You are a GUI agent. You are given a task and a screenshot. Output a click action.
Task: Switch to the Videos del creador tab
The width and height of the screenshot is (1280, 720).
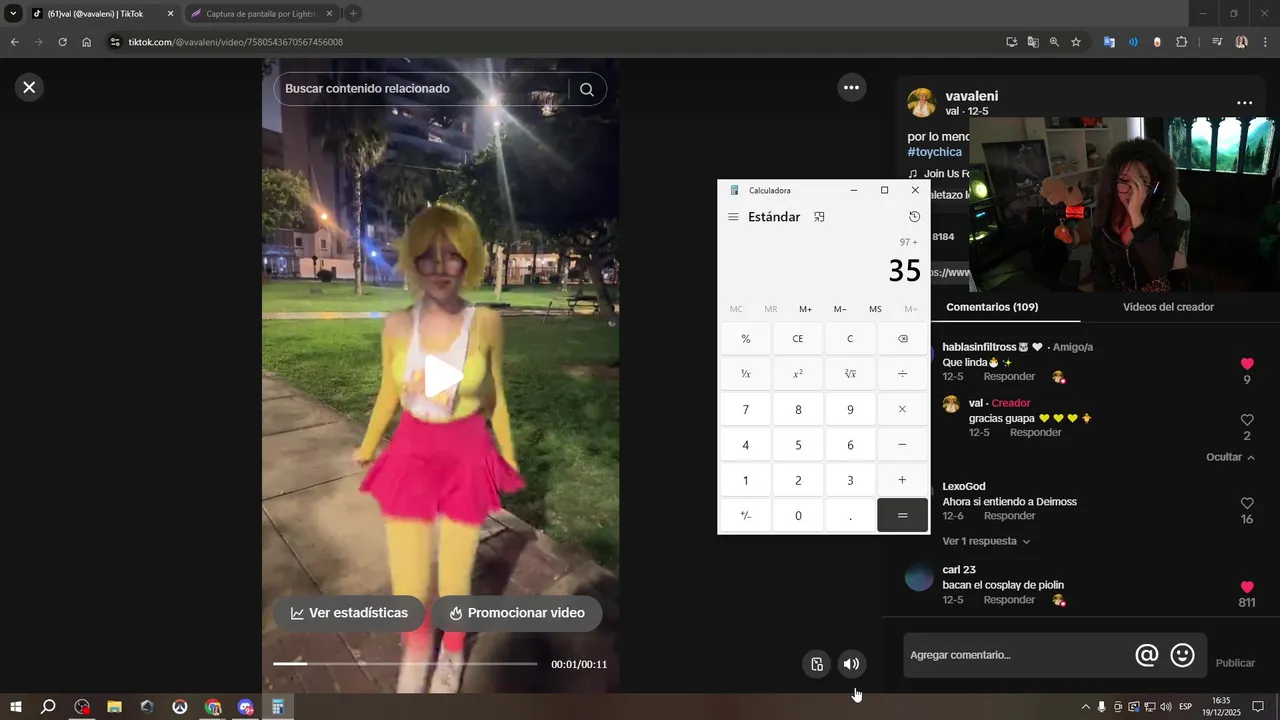(x=1168, y=307)
